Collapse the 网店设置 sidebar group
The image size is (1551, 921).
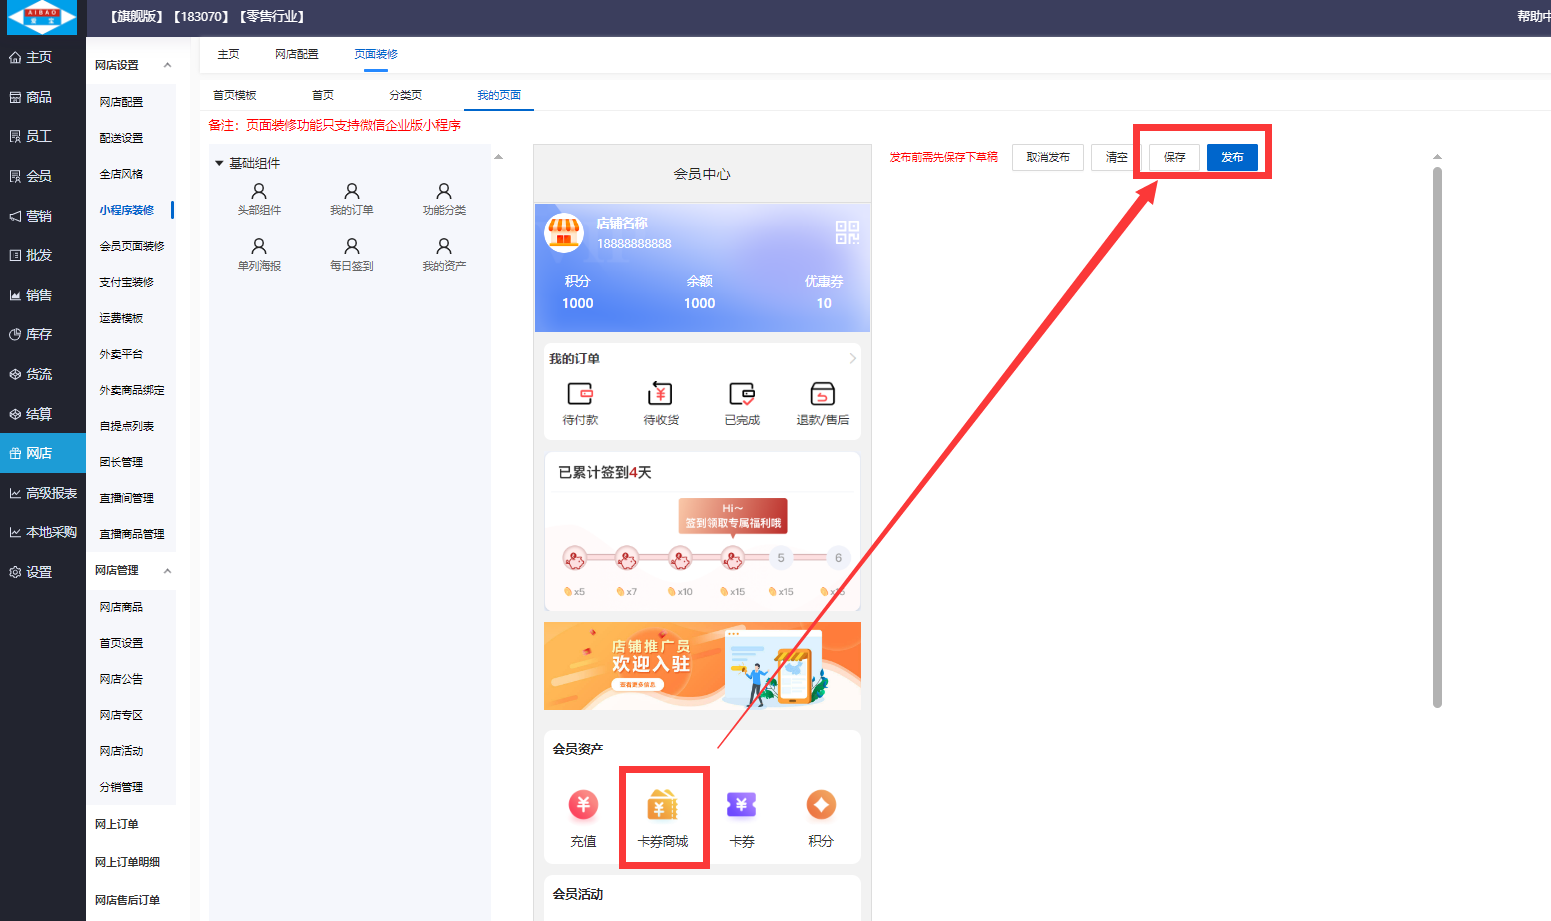(167, 65)
